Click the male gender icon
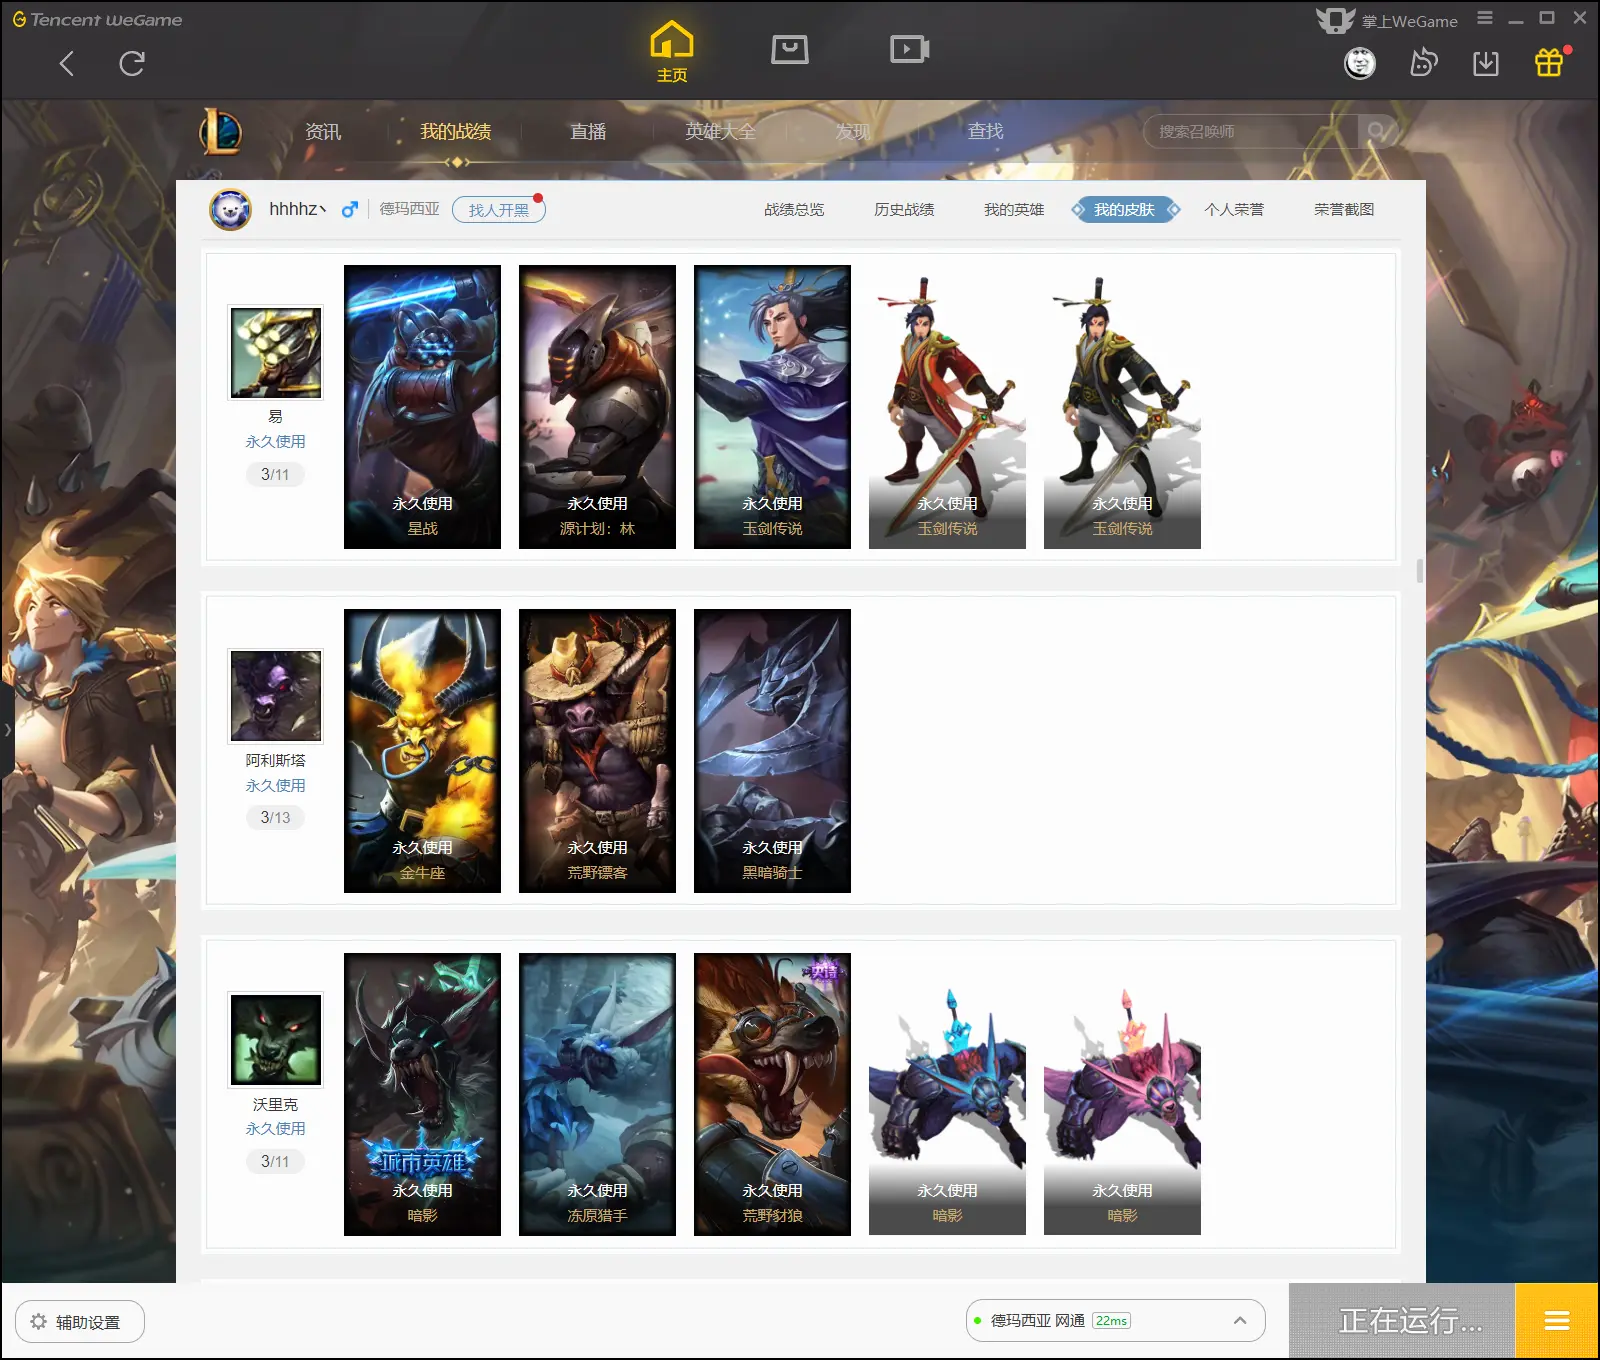 [349, 210]
